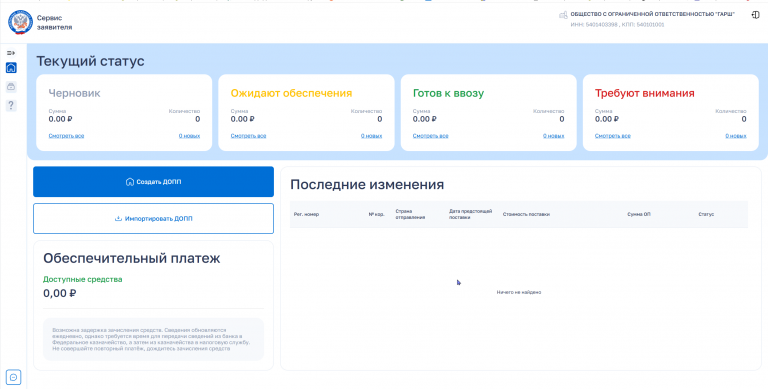The image size is (768, 389).
Task: Open Смотреть все under Черновик
Action: coord(66,136)
